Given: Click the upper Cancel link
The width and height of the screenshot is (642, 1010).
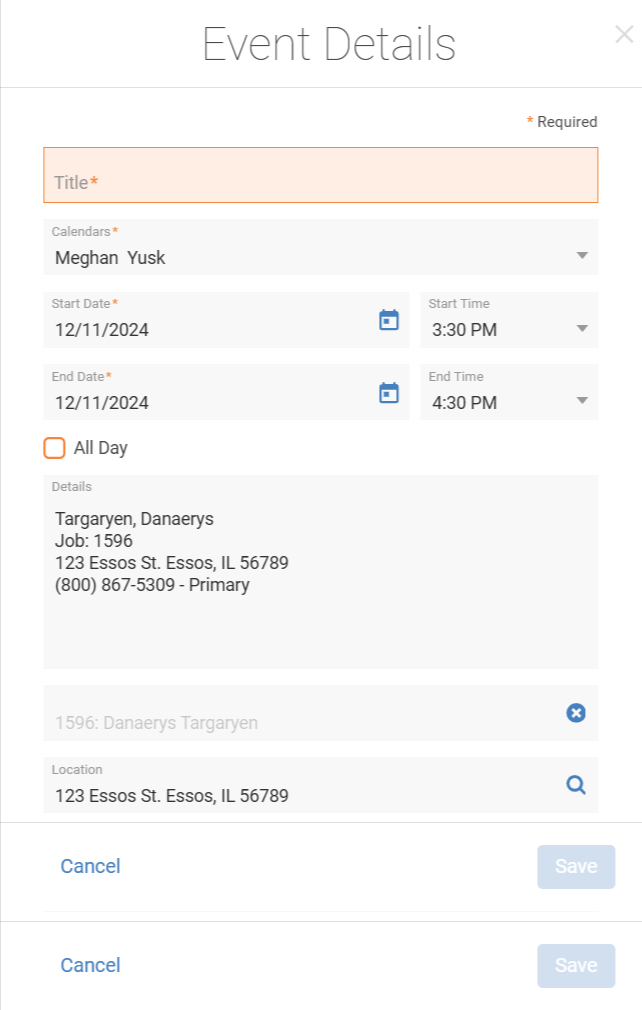Looking at the screenshot, I should point(90,866).
